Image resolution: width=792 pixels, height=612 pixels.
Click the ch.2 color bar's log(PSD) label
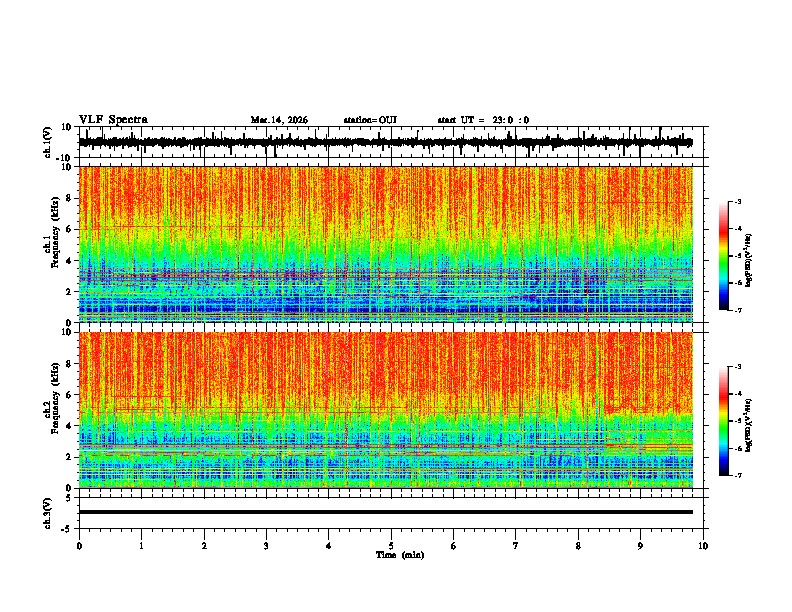point(749,425)
